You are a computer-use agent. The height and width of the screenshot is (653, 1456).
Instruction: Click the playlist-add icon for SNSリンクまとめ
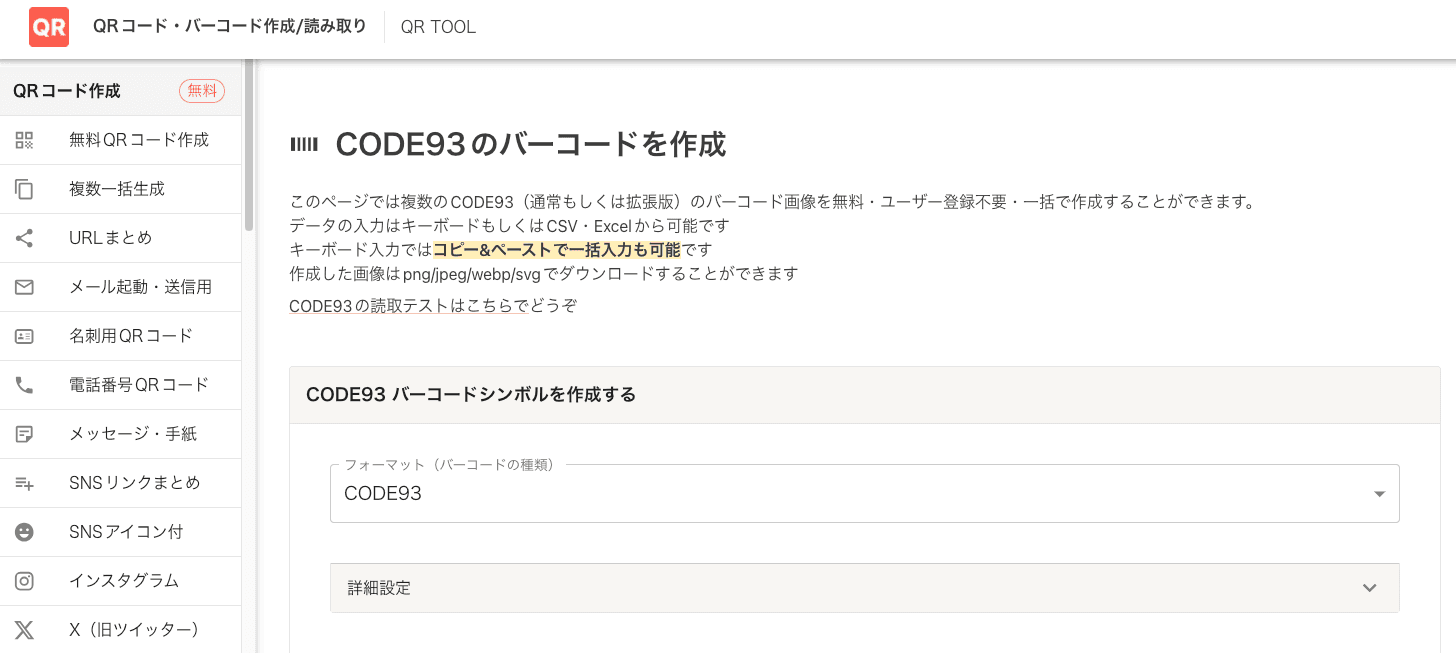(24, 483)
